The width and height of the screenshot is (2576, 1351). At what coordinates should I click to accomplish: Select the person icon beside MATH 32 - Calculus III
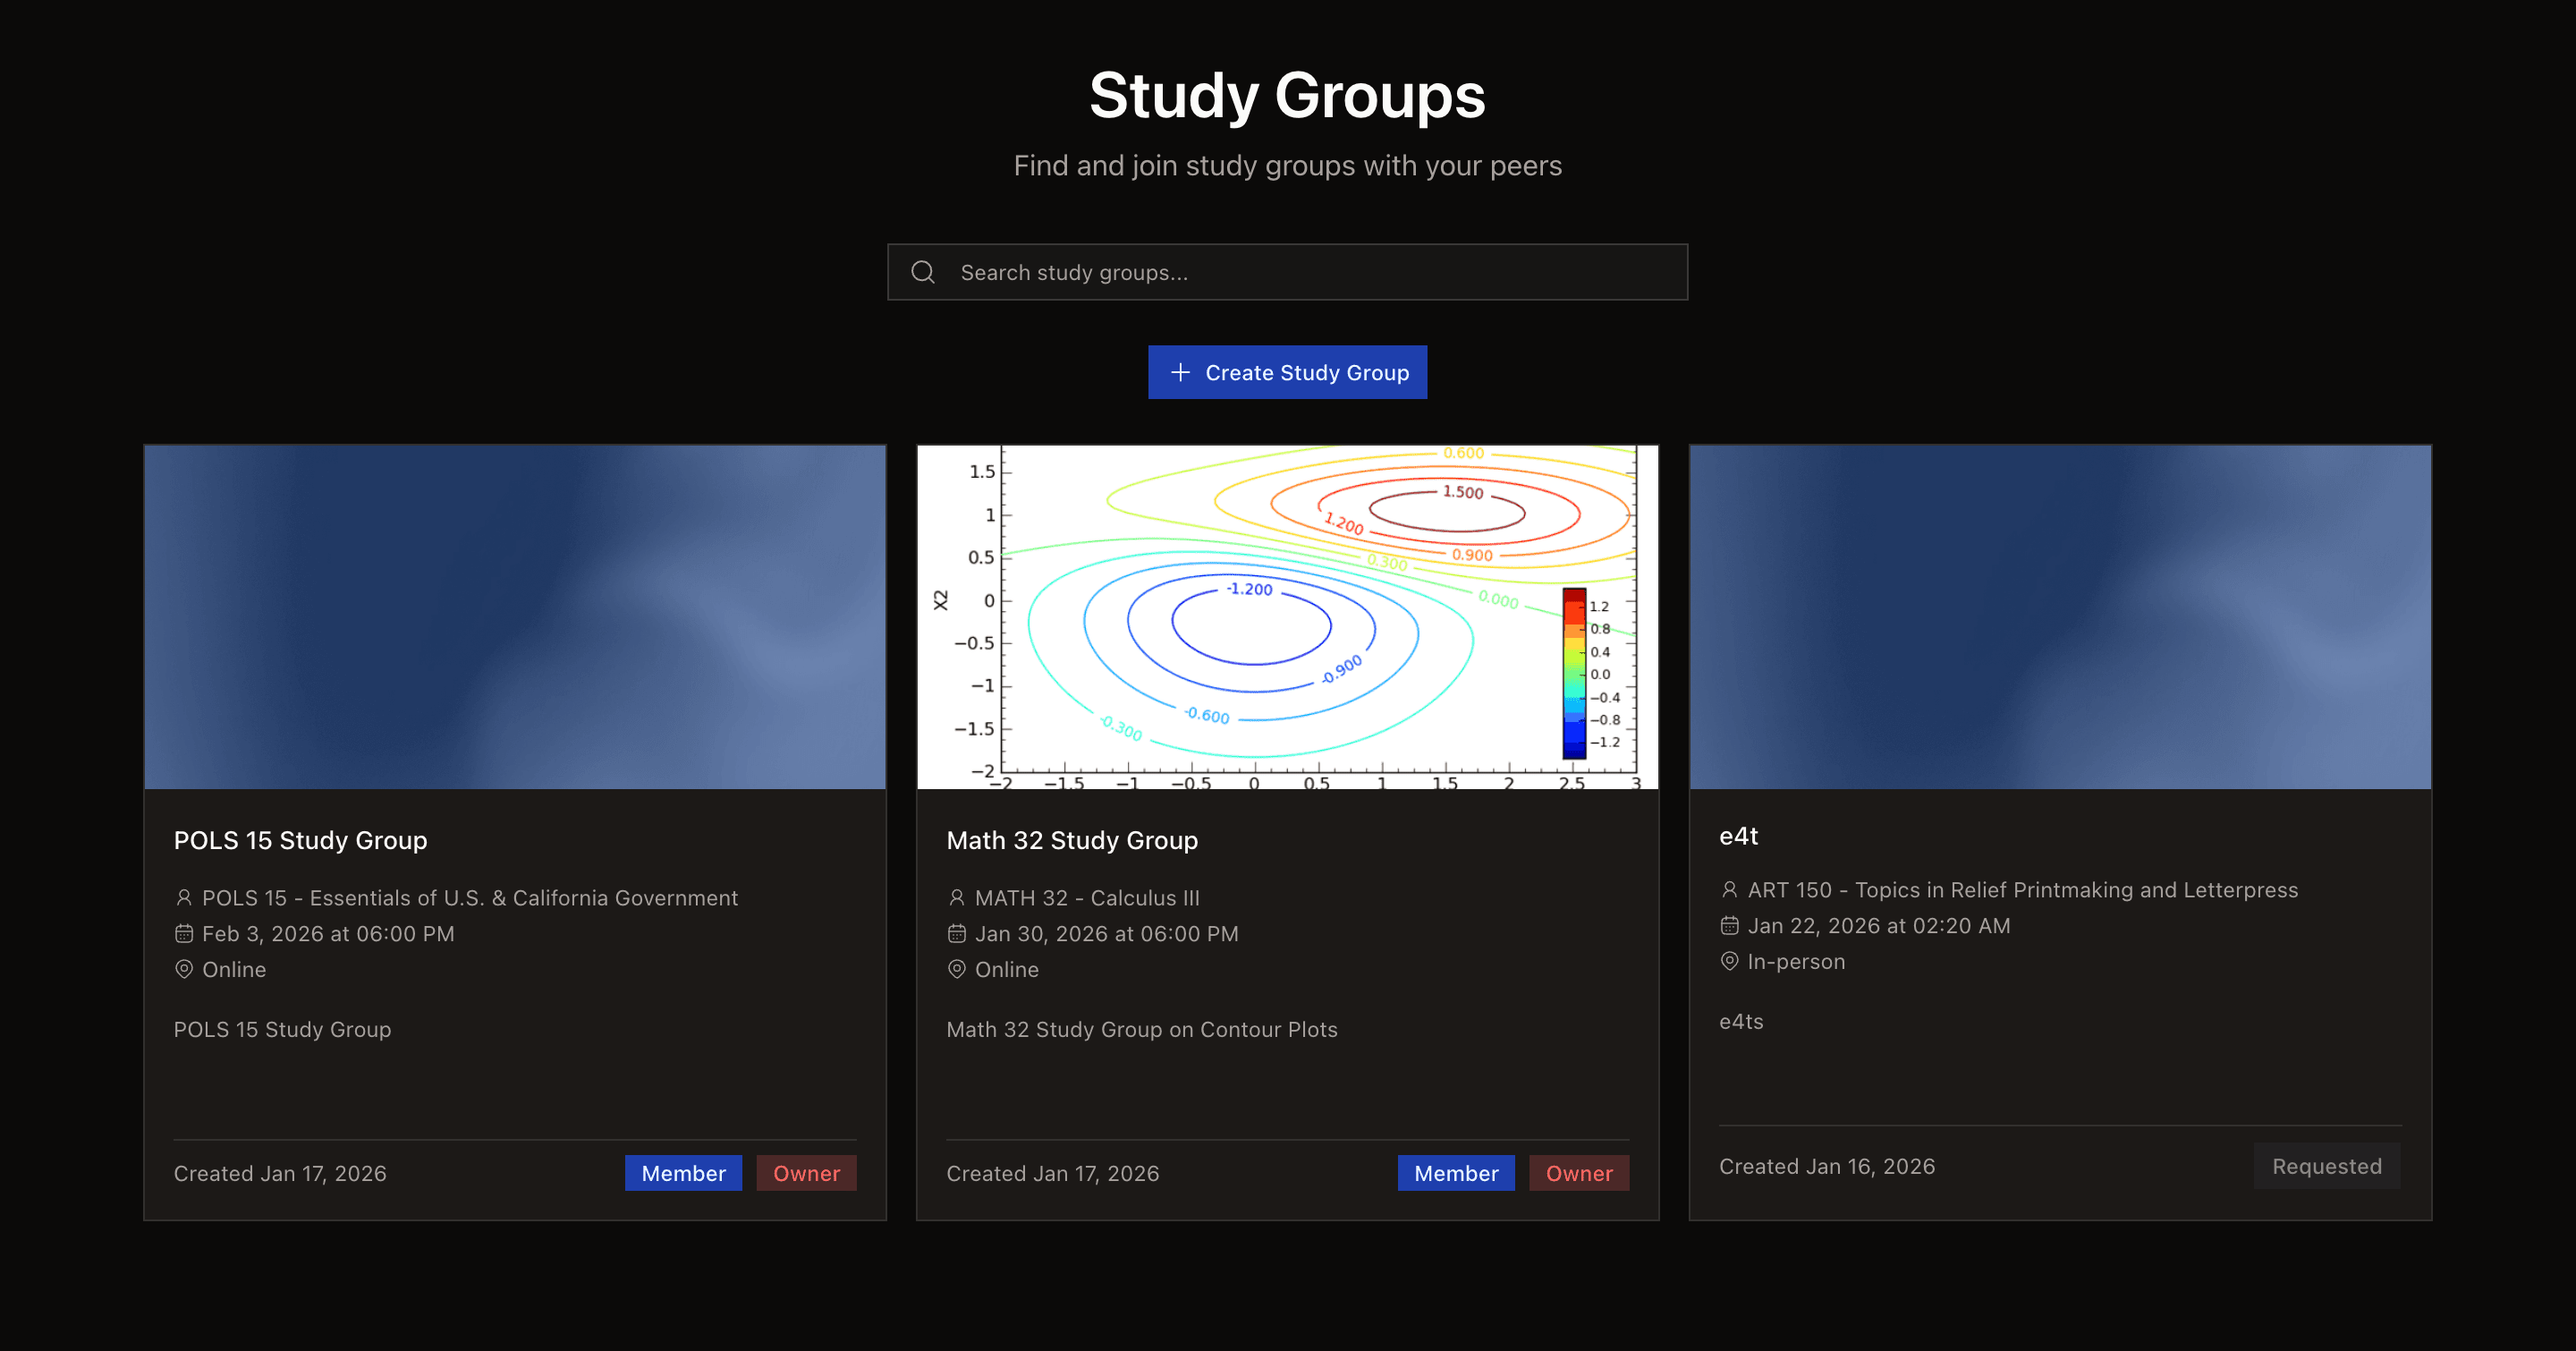957,897
